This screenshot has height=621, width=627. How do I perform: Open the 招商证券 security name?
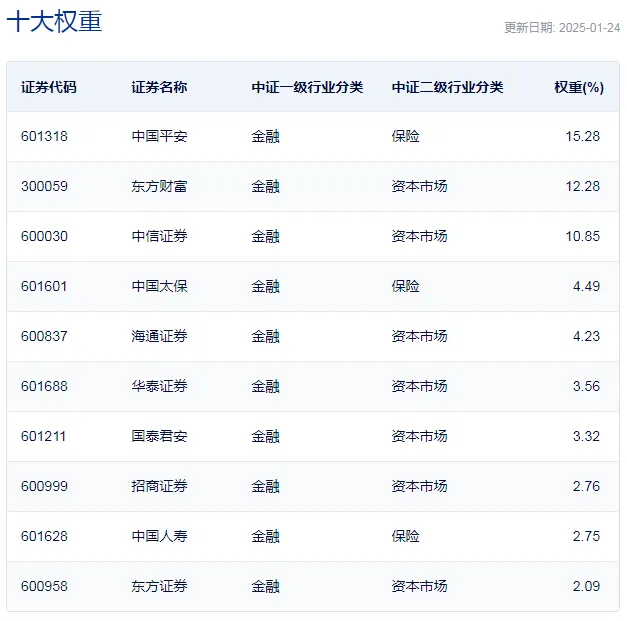point(159,486)
